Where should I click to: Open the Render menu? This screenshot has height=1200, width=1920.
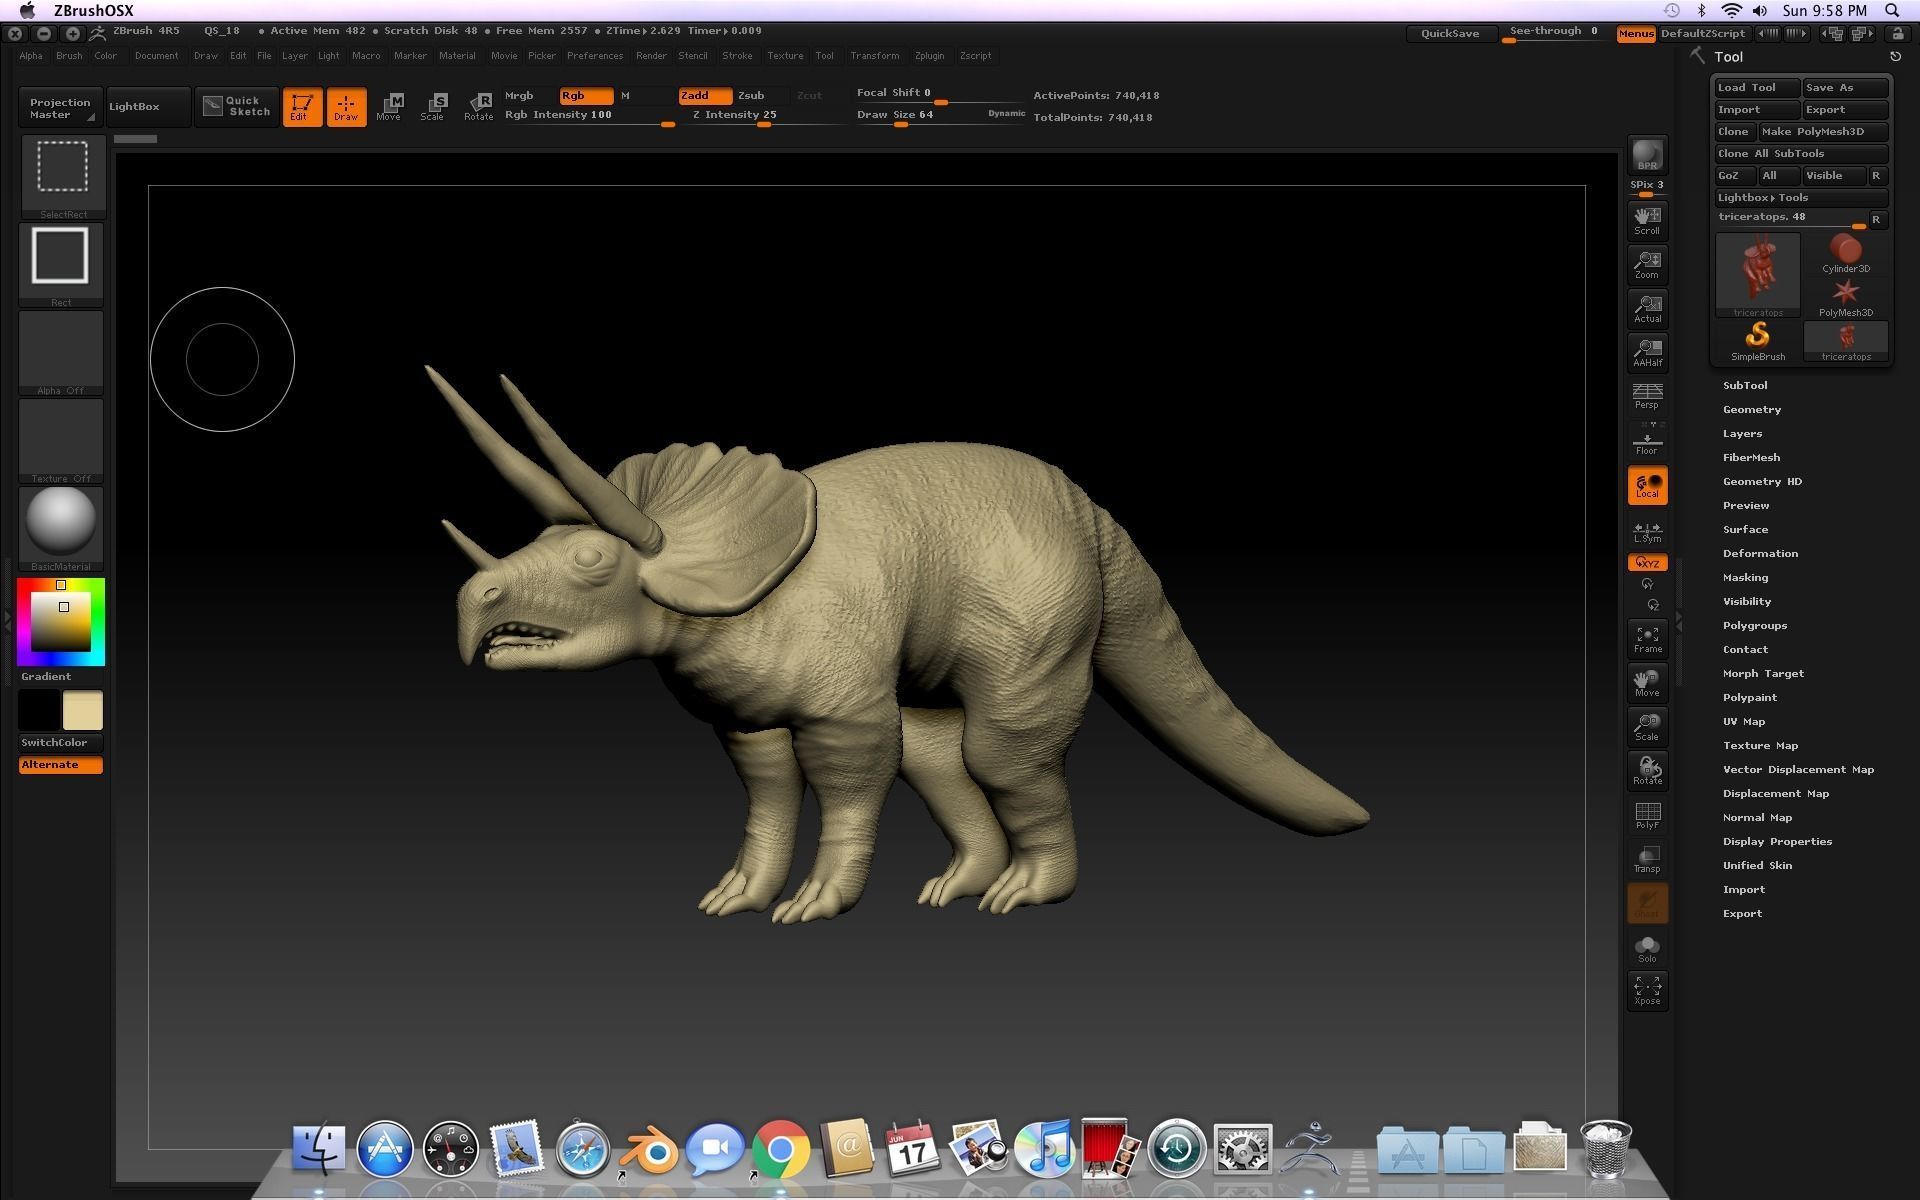[651, 56]
